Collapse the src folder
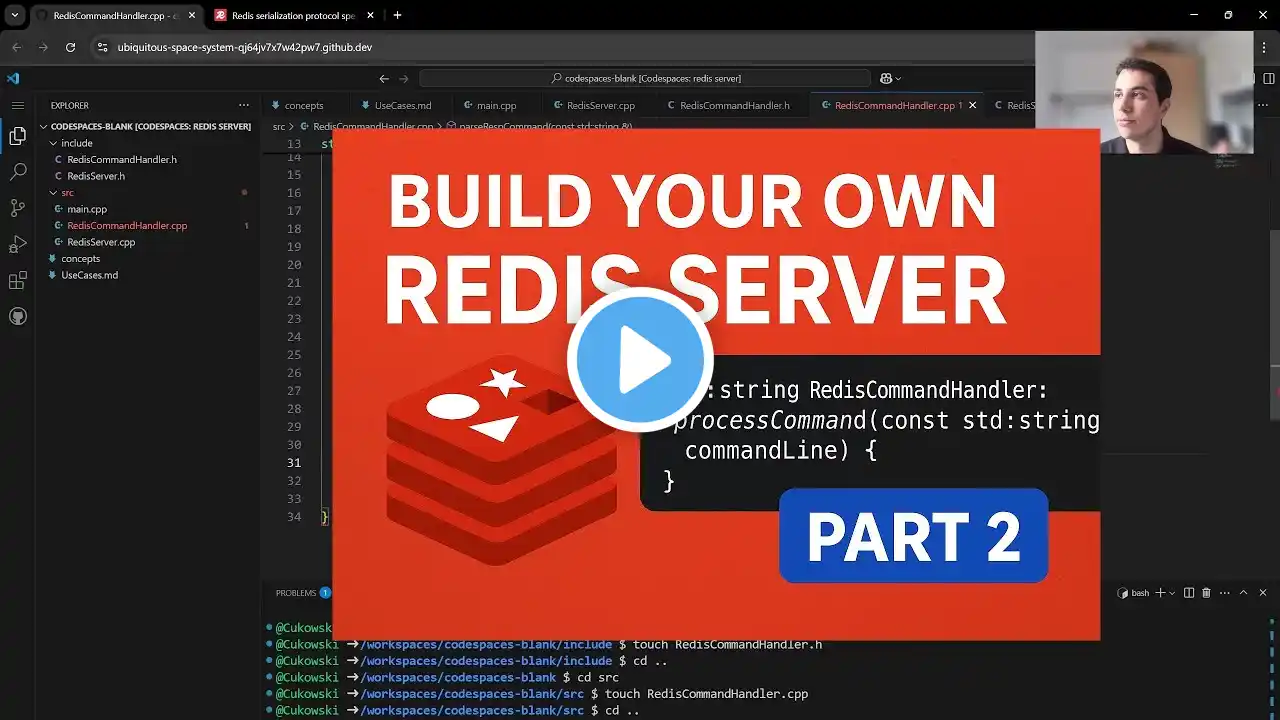 point(53,192)
